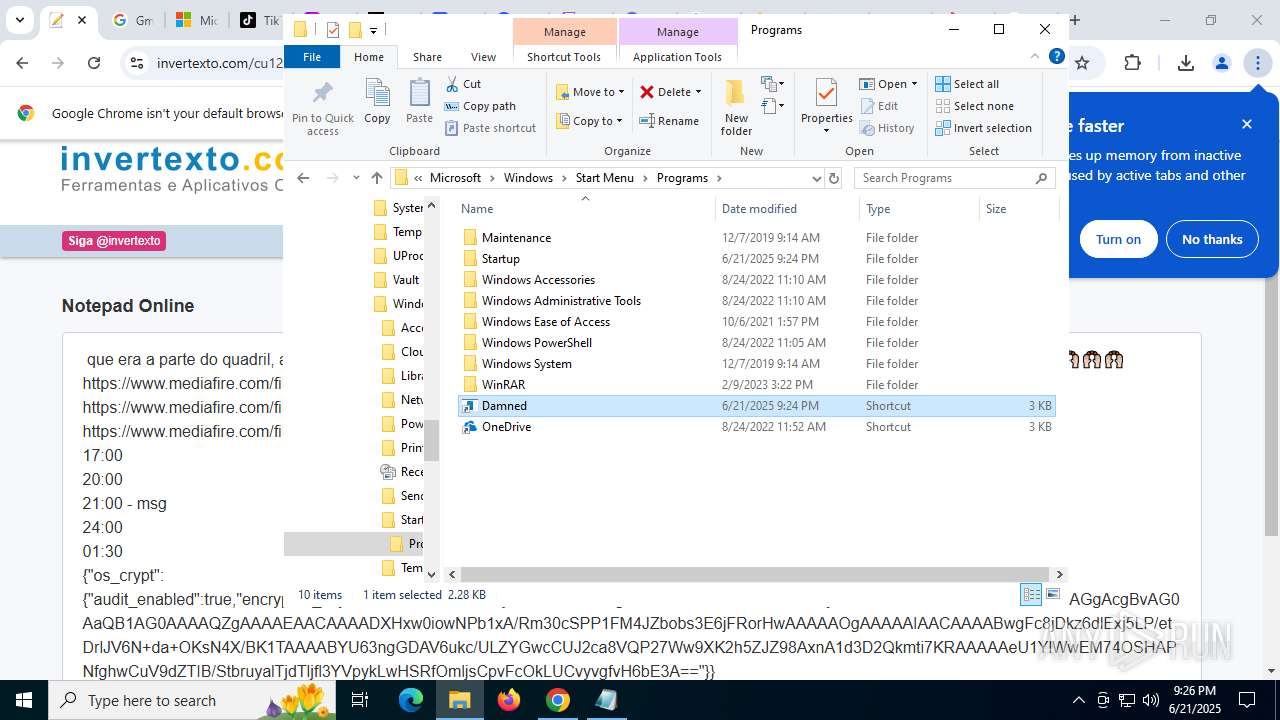Click Paste shortcut in ribbon

491,128
